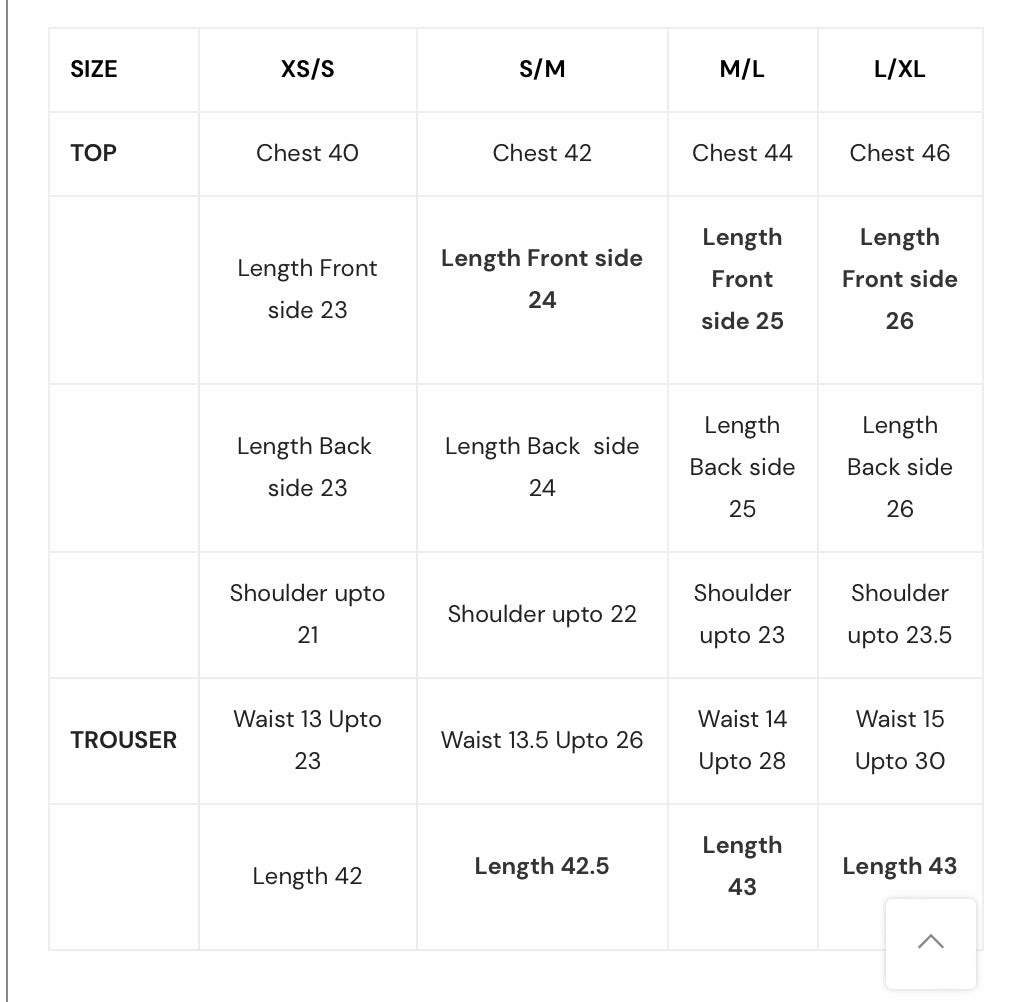1014x1002 pixels.
Task: Click the Chest 42 measurement
Action: pos(542,153)
